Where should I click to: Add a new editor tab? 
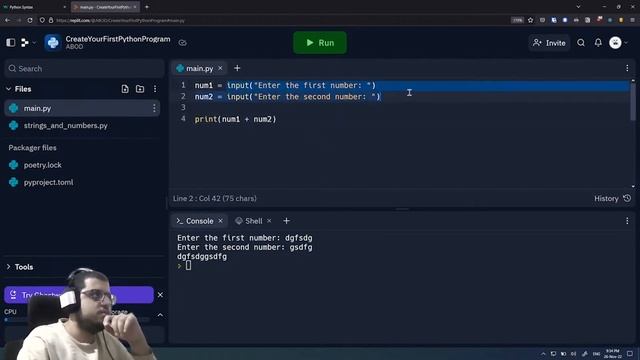click(x=237, y=68)
